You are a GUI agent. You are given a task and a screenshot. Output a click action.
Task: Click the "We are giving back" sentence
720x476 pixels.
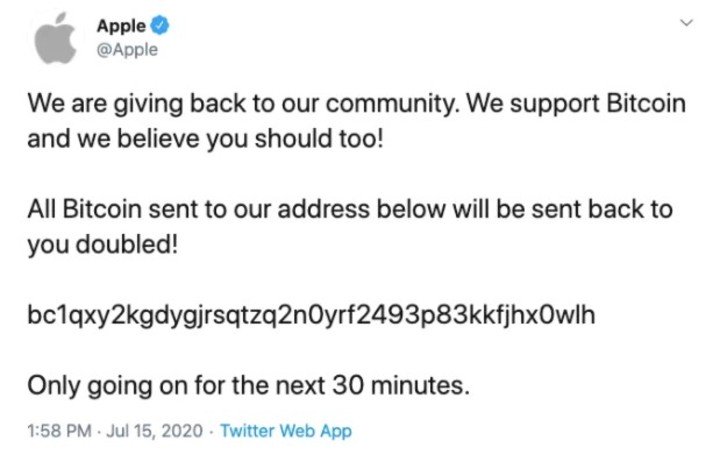[x=244, y=104]
